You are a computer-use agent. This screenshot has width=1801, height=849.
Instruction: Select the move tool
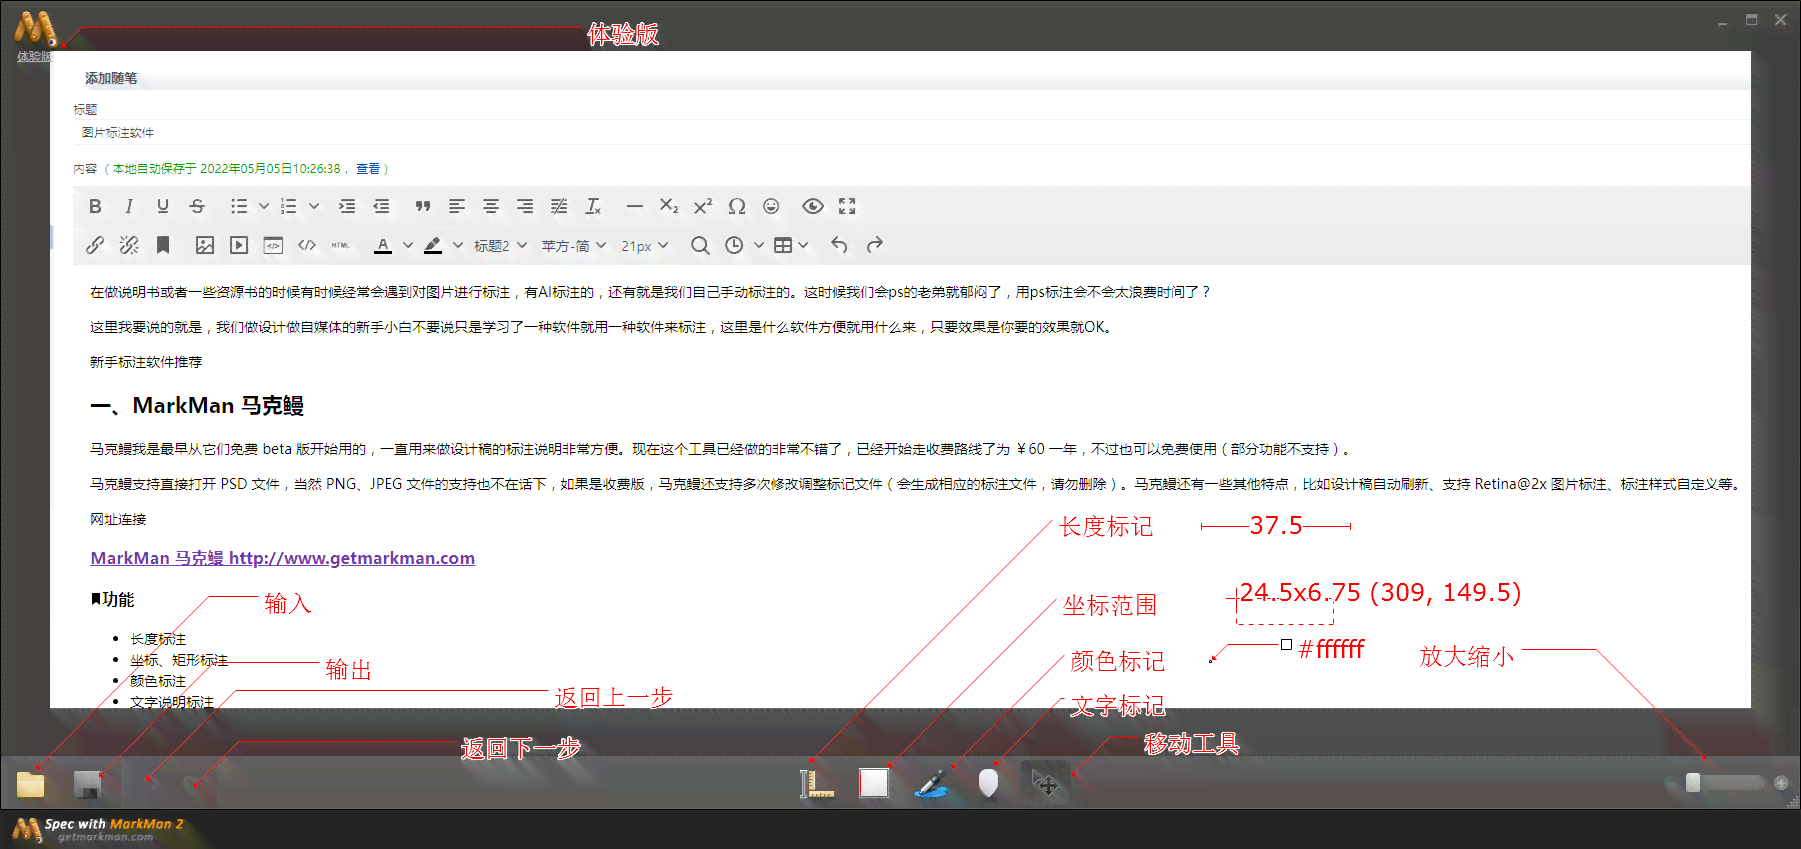(x=1045, y=784)
